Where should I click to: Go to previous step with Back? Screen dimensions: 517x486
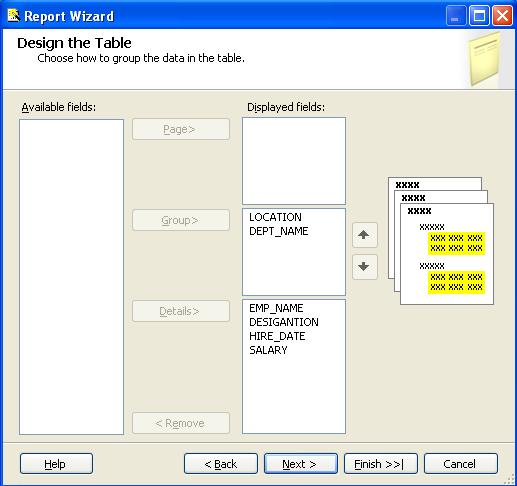(x=221, y=464)
